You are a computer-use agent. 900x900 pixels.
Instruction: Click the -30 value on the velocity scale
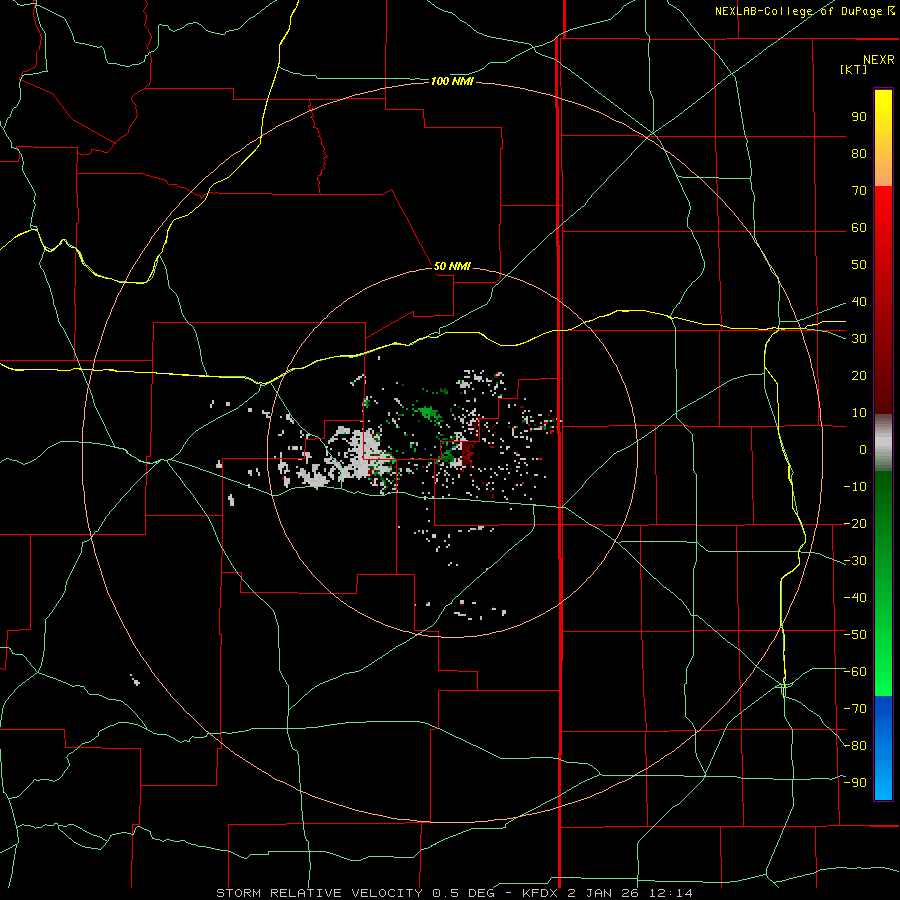pos(855,561)
